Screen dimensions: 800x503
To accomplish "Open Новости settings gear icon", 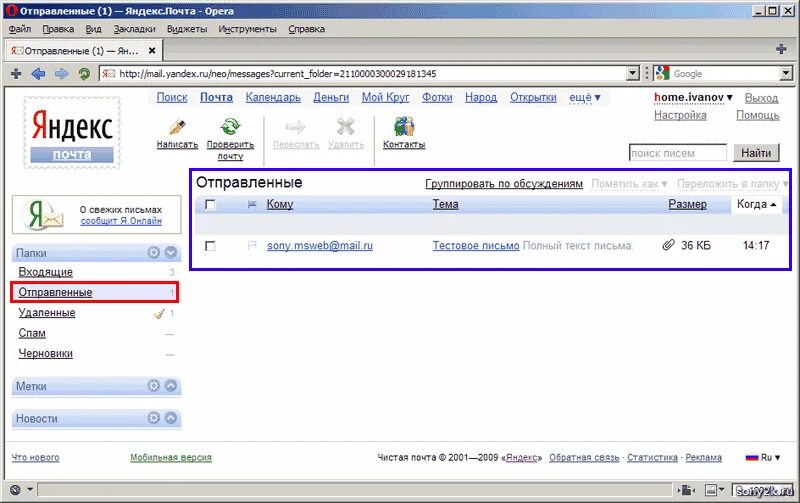I will coord(154,418).
